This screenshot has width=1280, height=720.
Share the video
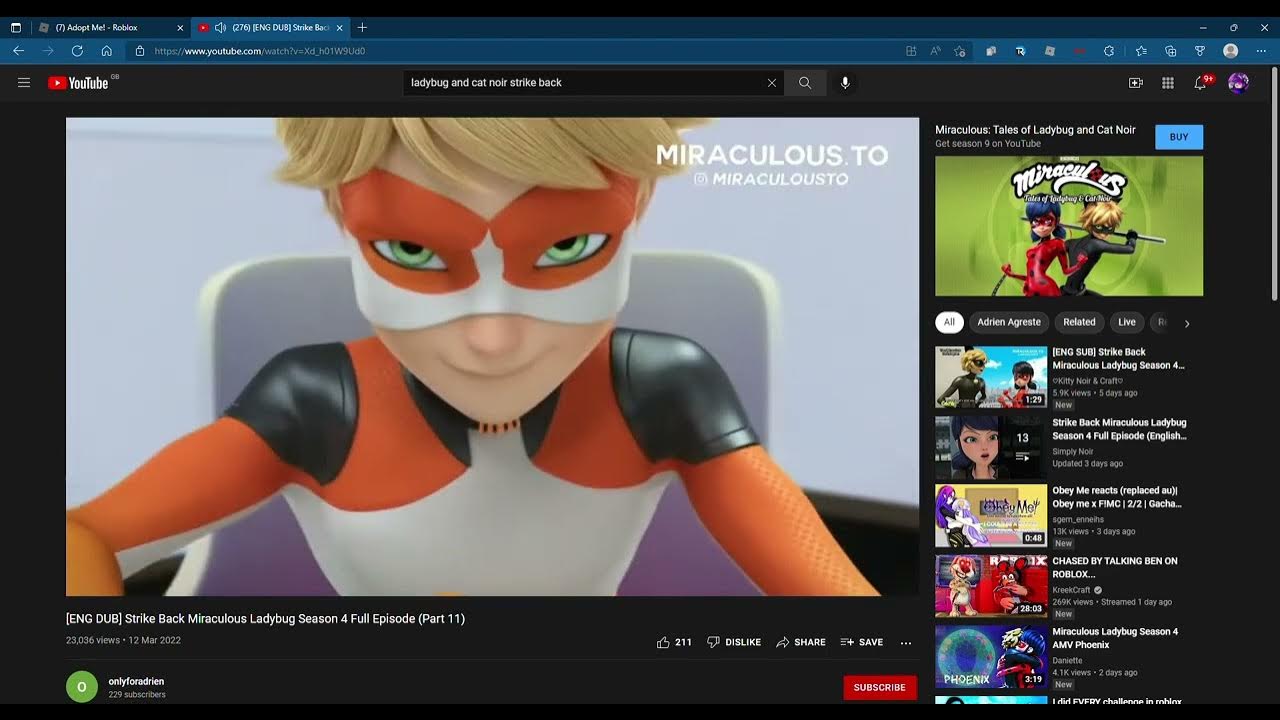(801, 642)
